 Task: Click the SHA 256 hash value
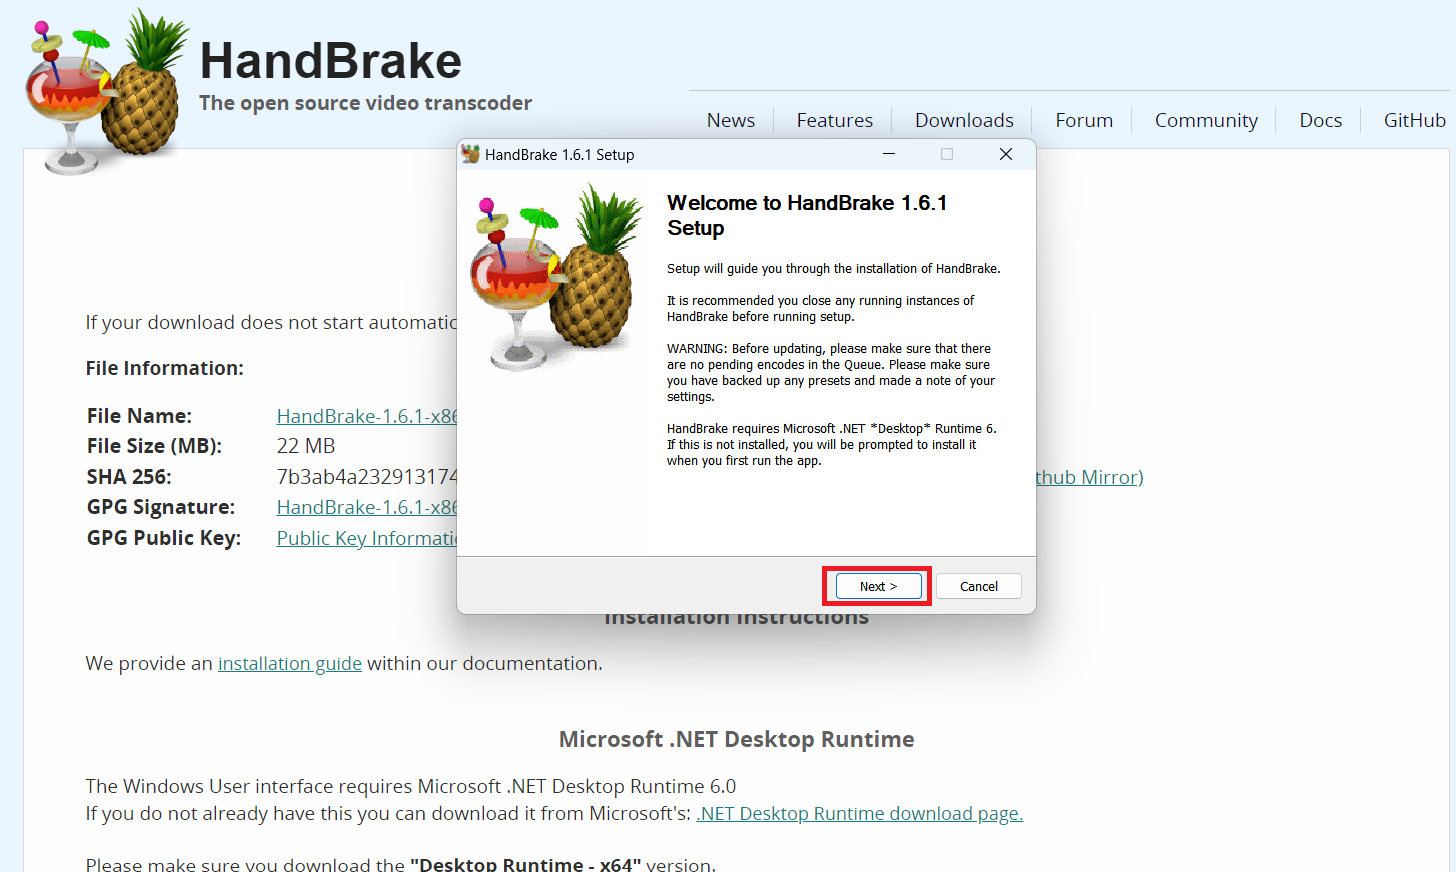pos(367,477)
